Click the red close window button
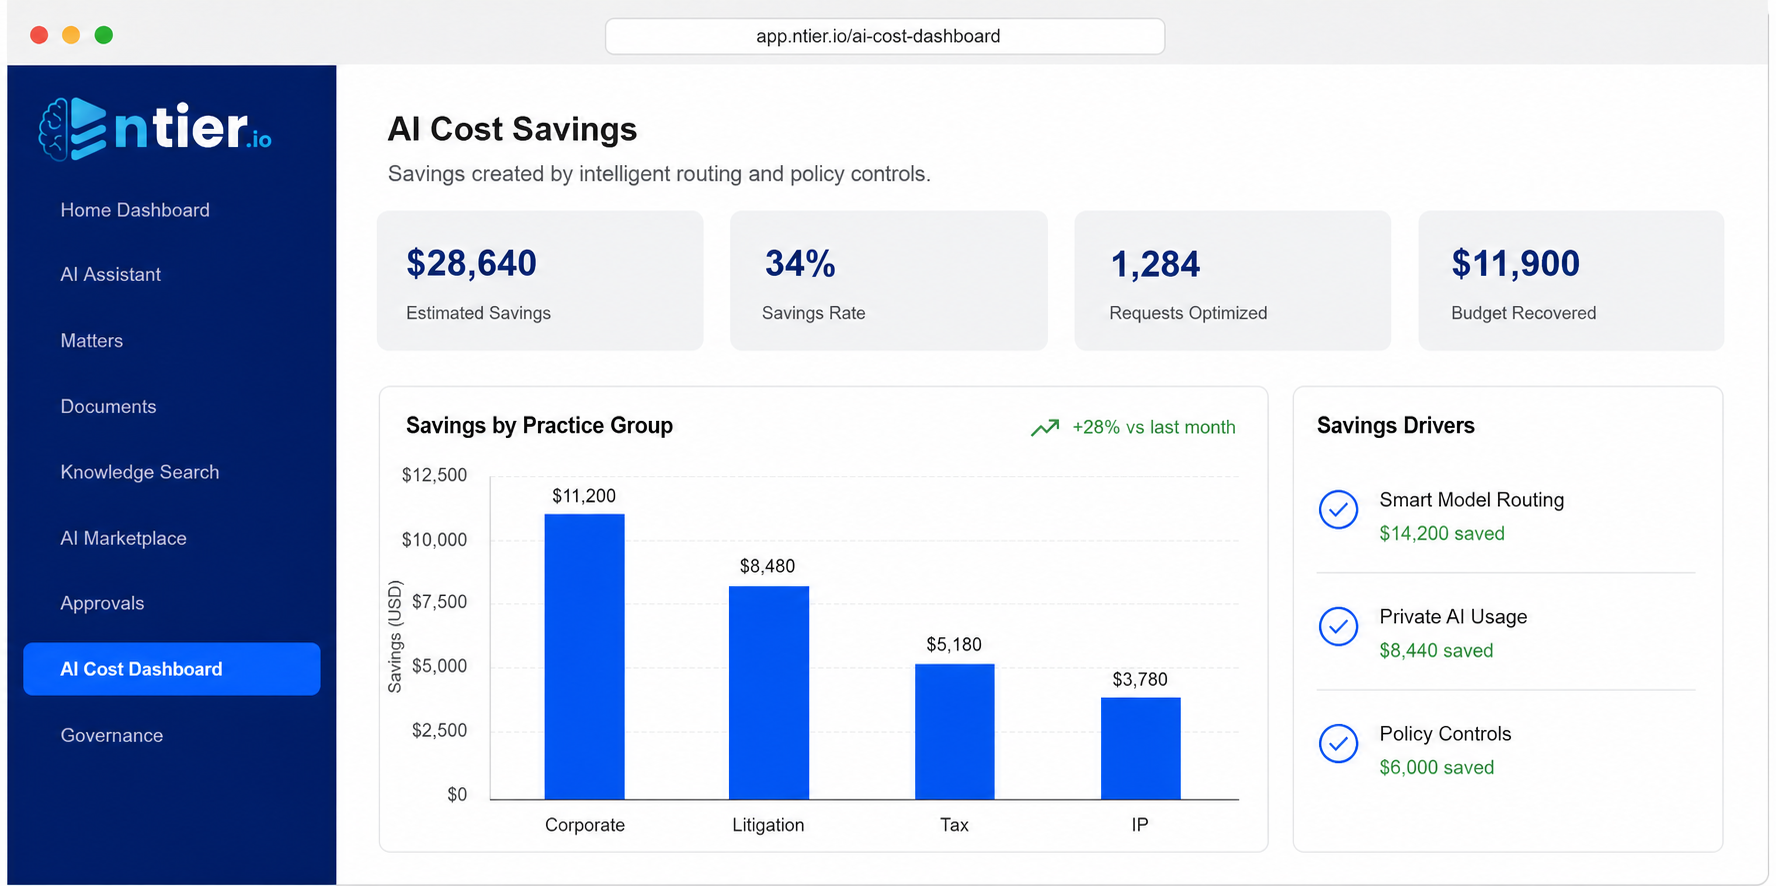 tap(39, 35)
